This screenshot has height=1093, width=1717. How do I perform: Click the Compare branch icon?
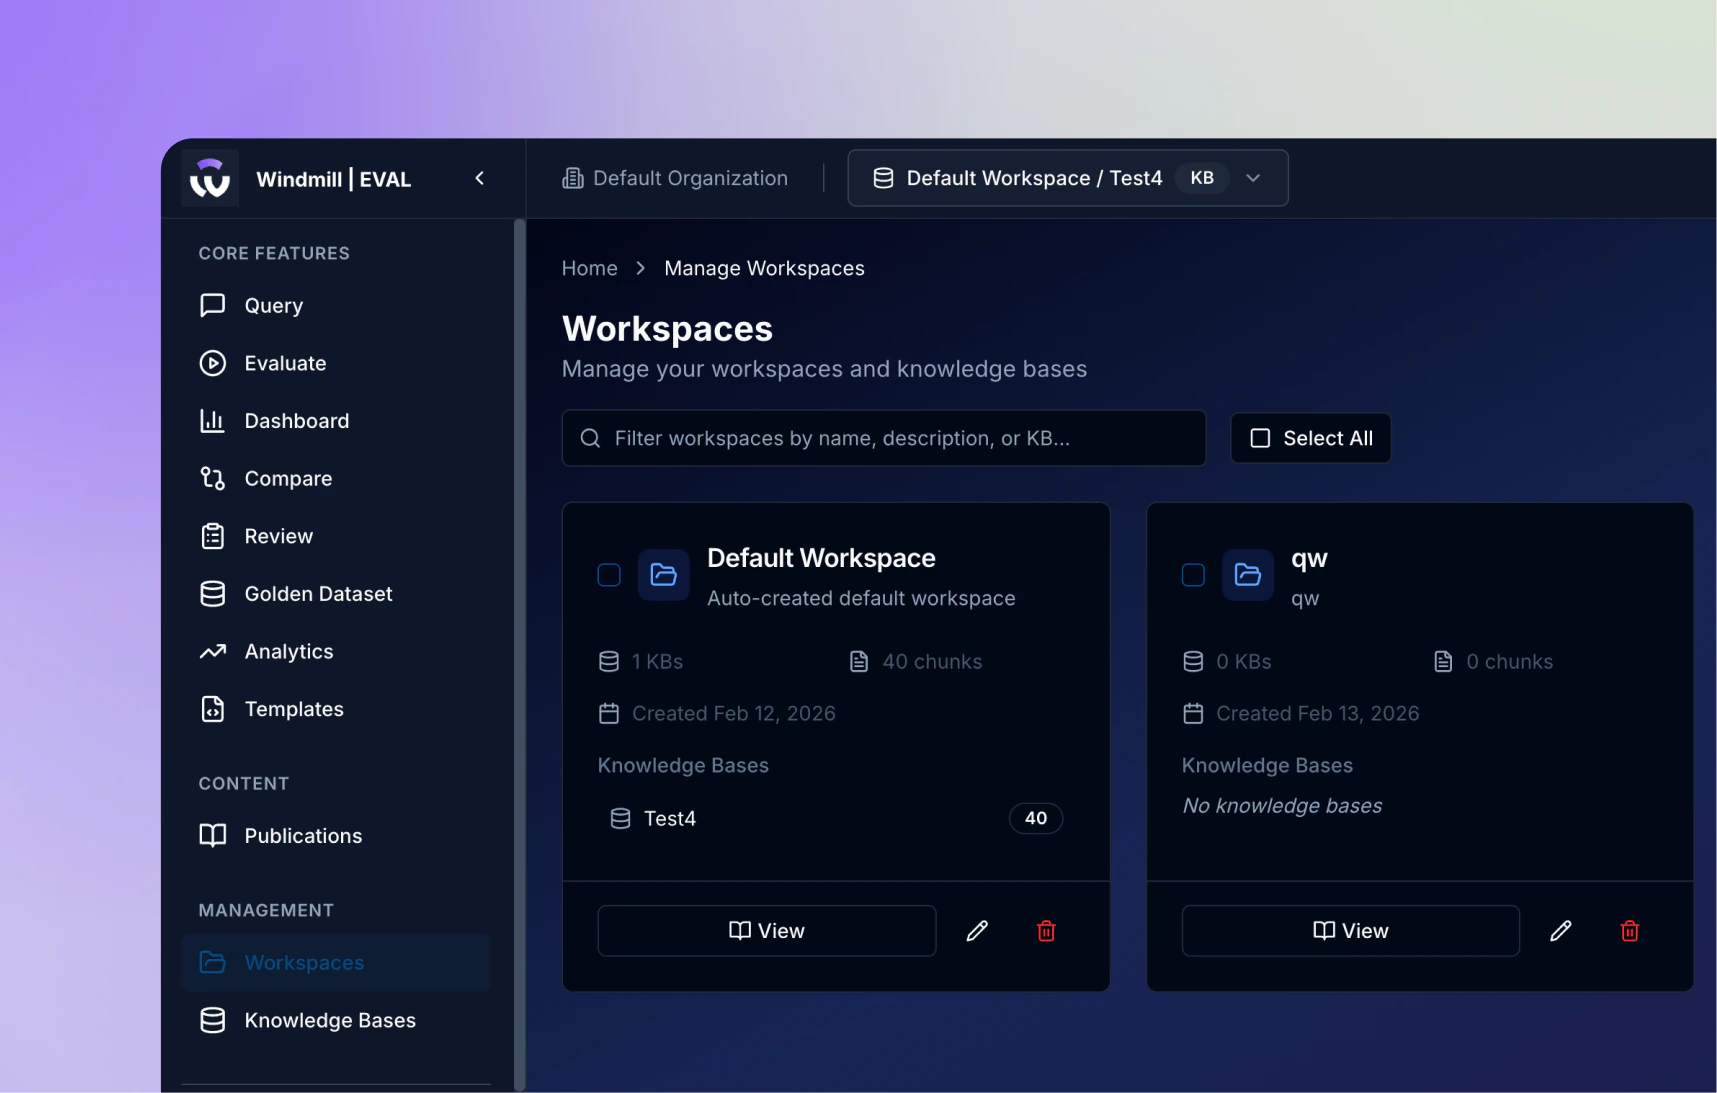coord(212,478)
